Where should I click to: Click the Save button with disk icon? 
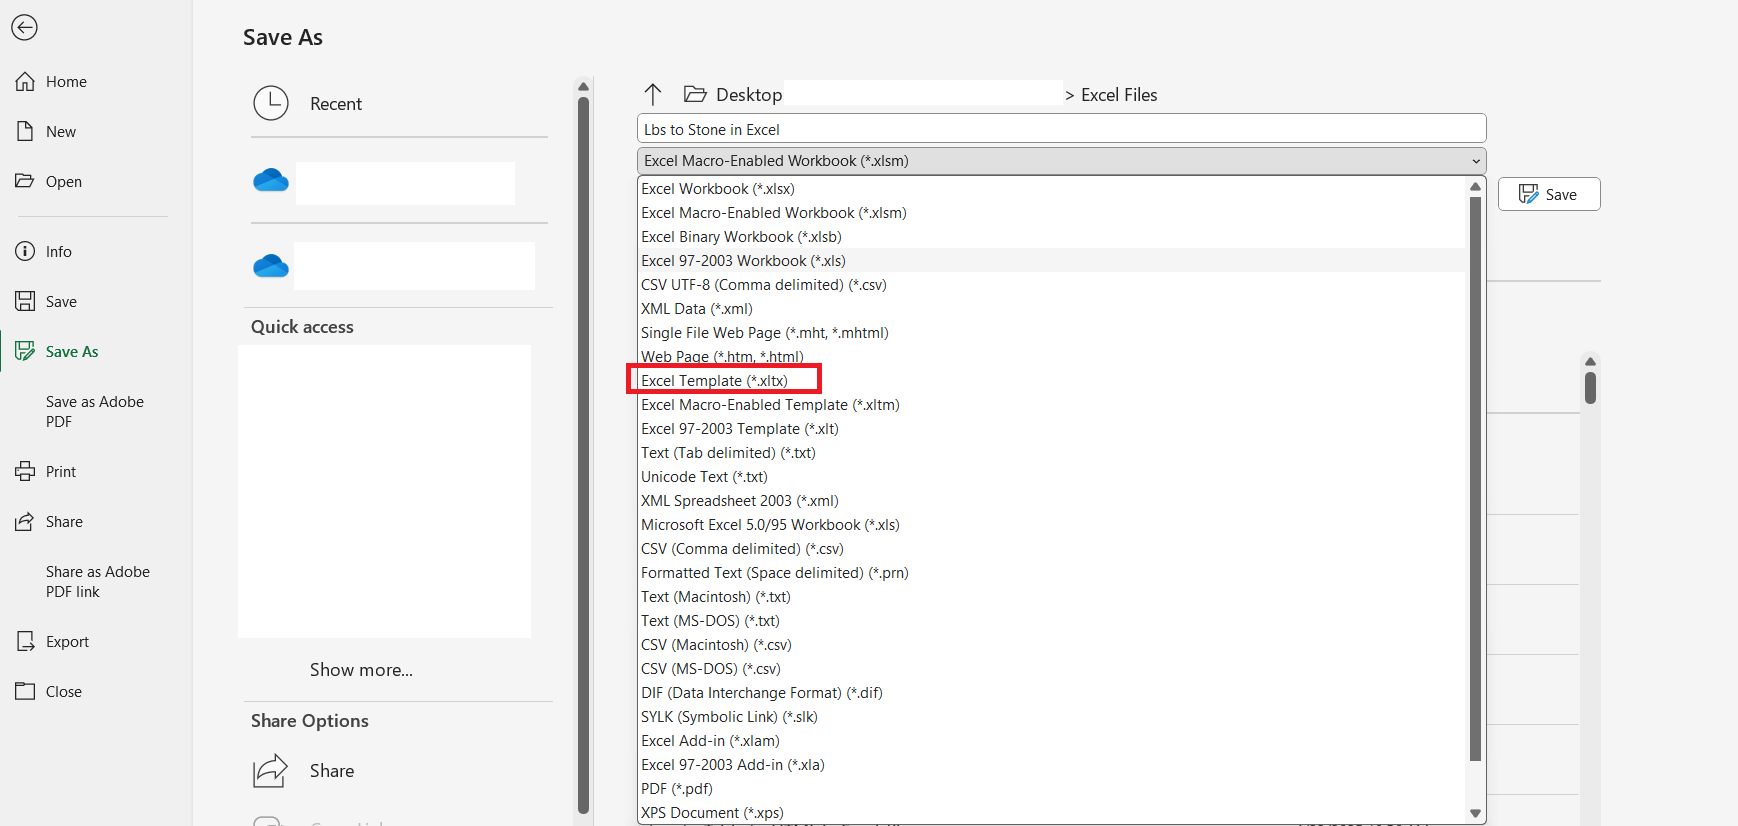coord(1549,194)
